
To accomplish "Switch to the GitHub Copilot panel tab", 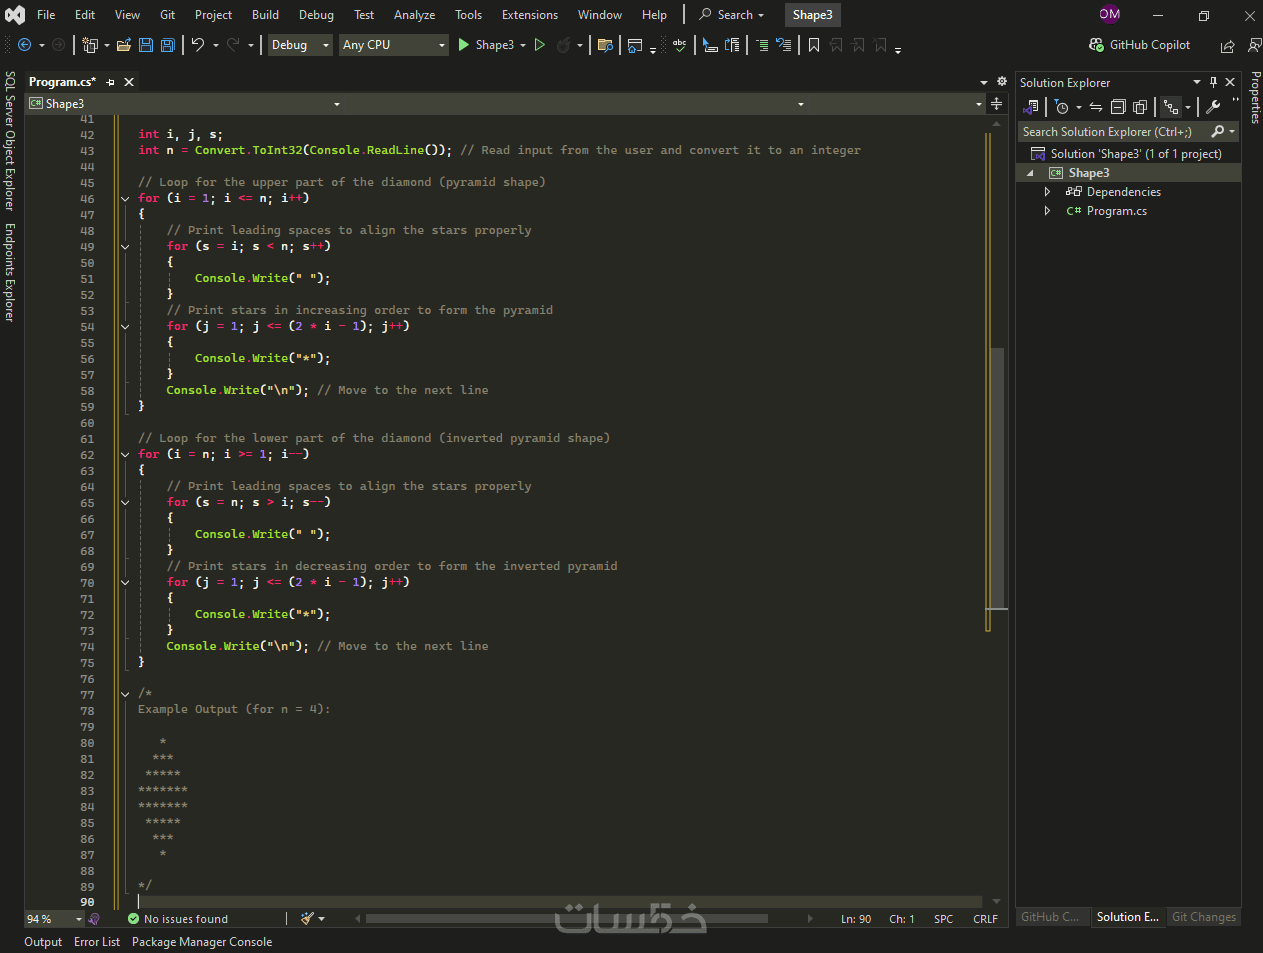I will click(x=1050, y=917).
